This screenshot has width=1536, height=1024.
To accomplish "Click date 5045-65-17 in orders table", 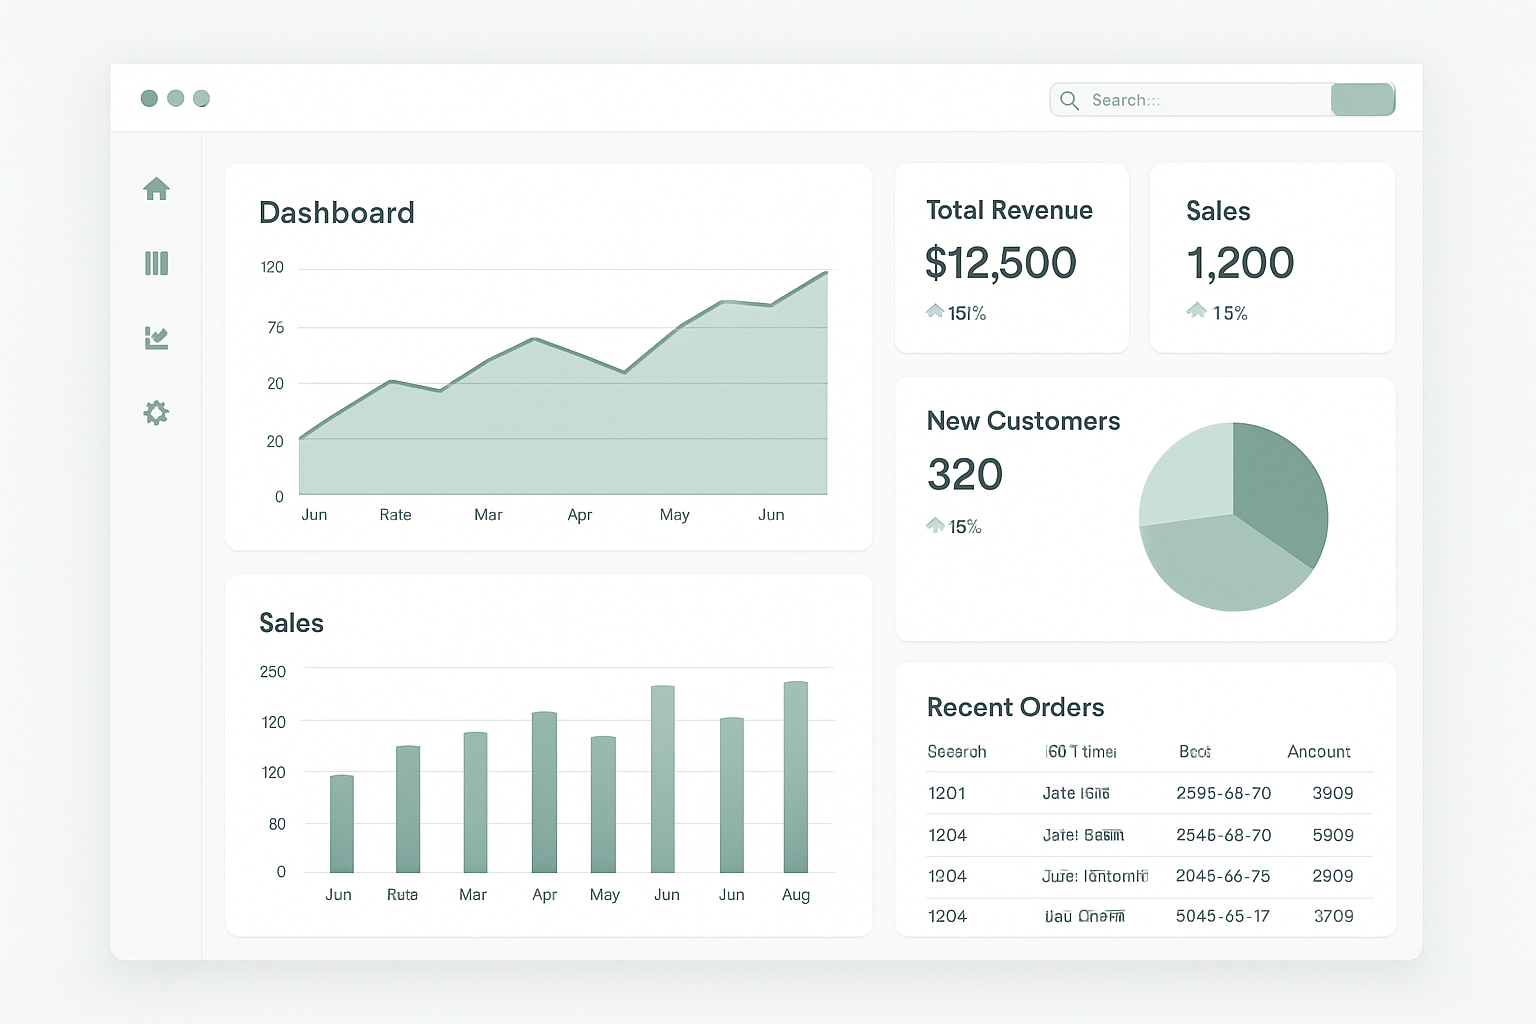I will 1223,916.
